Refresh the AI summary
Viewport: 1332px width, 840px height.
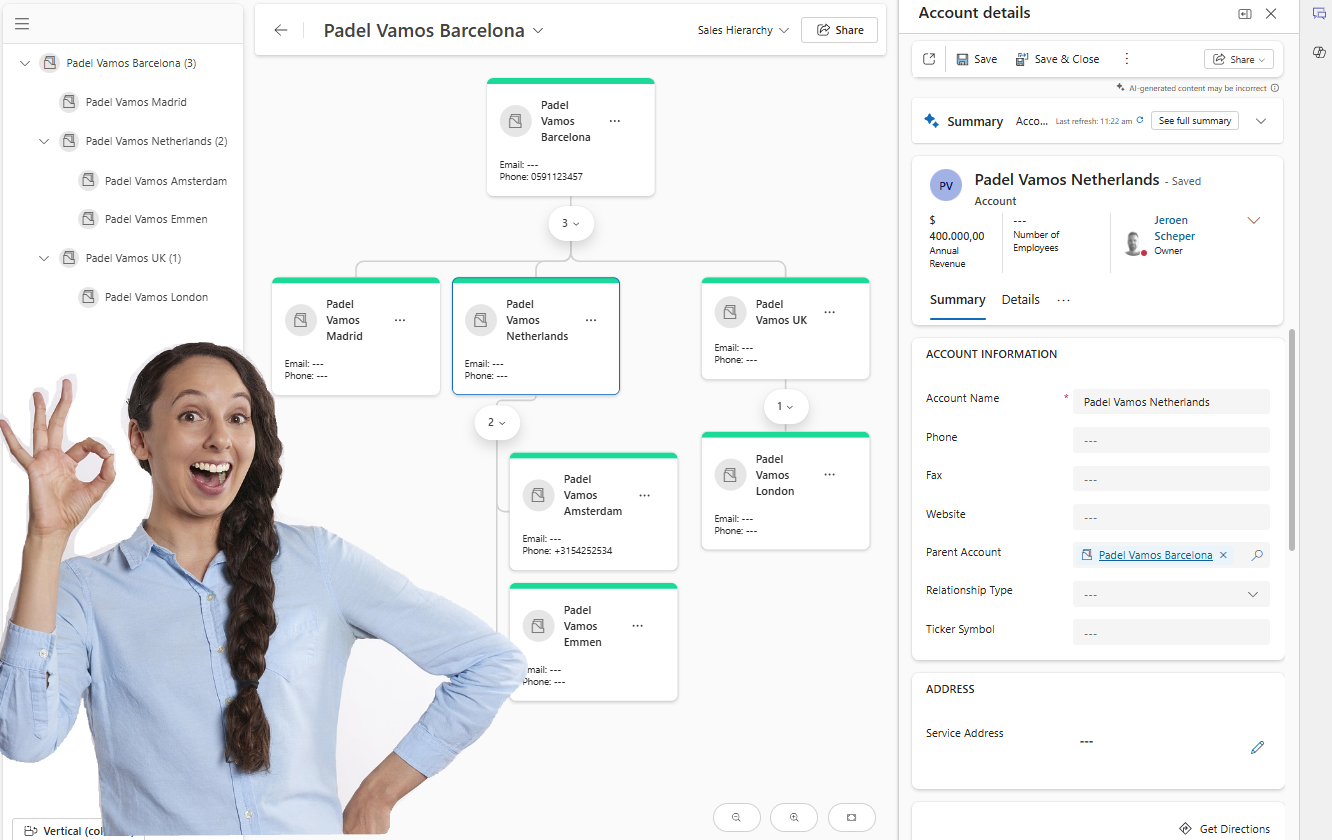tap(1139, 121)
